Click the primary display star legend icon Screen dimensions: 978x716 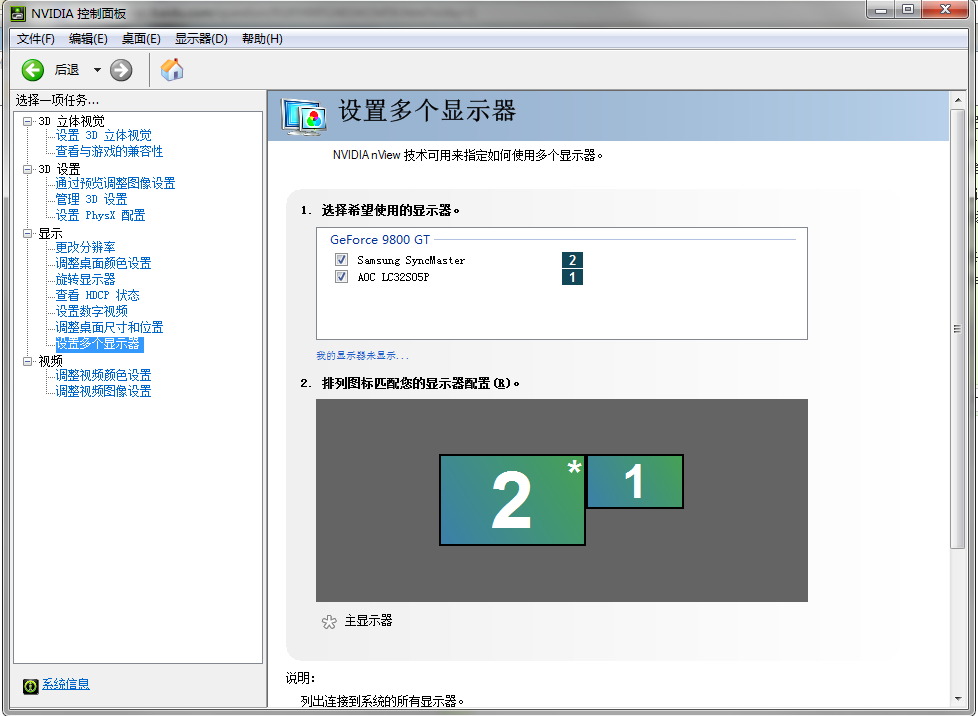pos(329,622)
